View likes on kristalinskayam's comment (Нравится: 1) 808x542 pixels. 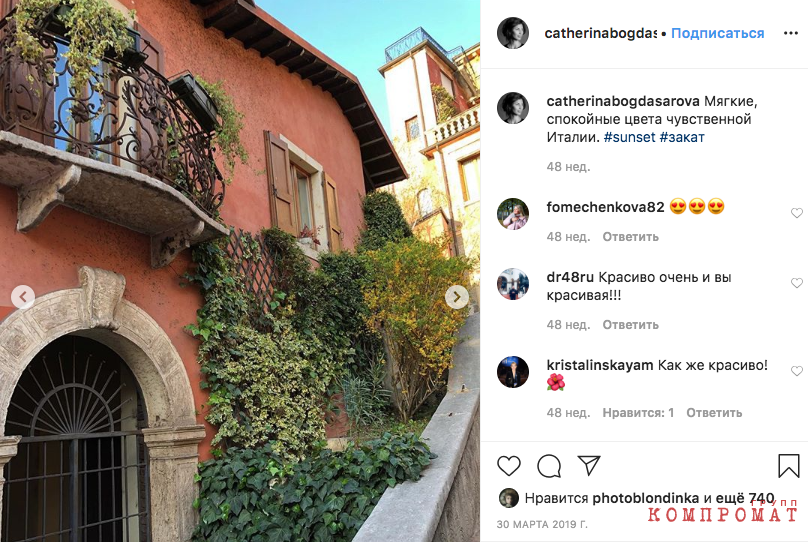pos(638,413)
